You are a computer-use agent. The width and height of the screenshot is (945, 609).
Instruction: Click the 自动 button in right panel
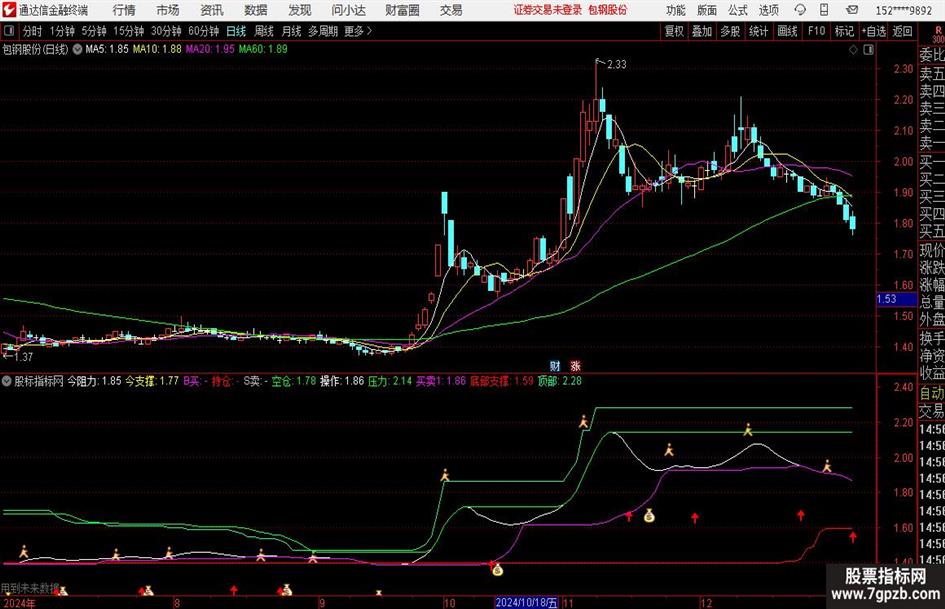931,393
